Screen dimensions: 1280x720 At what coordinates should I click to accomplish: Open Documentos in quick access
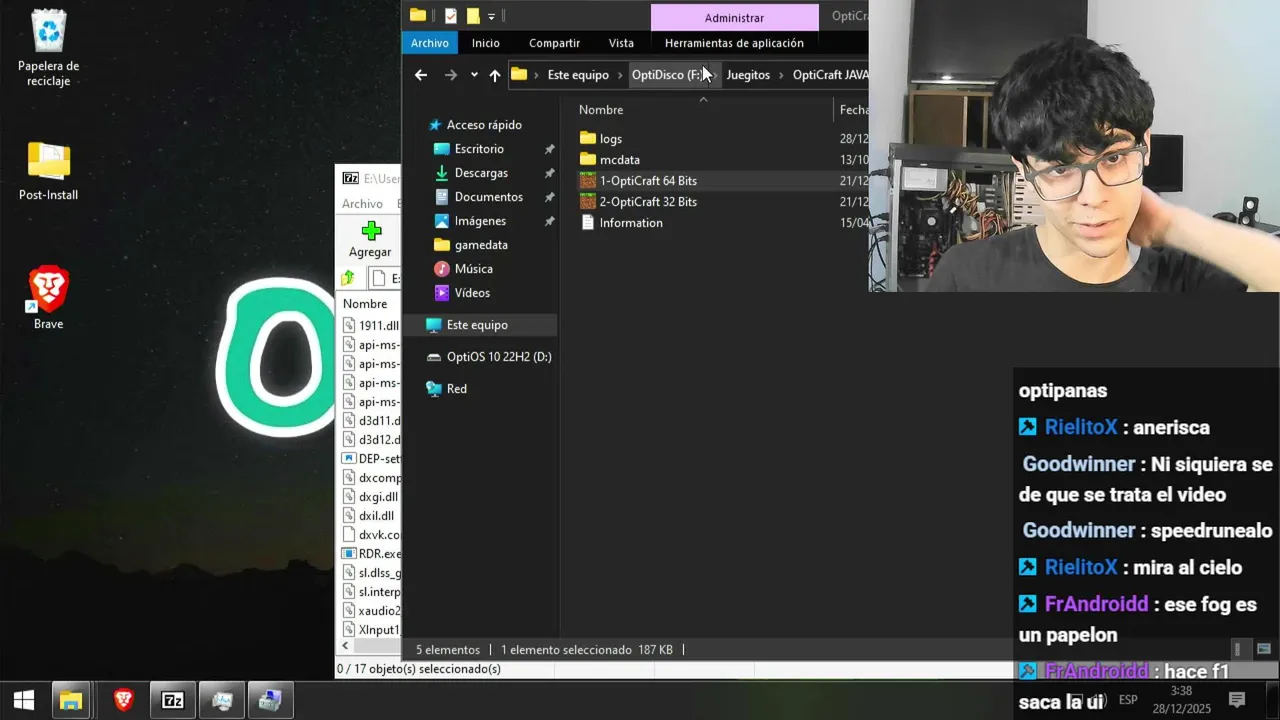pyautogui.click(x=488, y=197)
